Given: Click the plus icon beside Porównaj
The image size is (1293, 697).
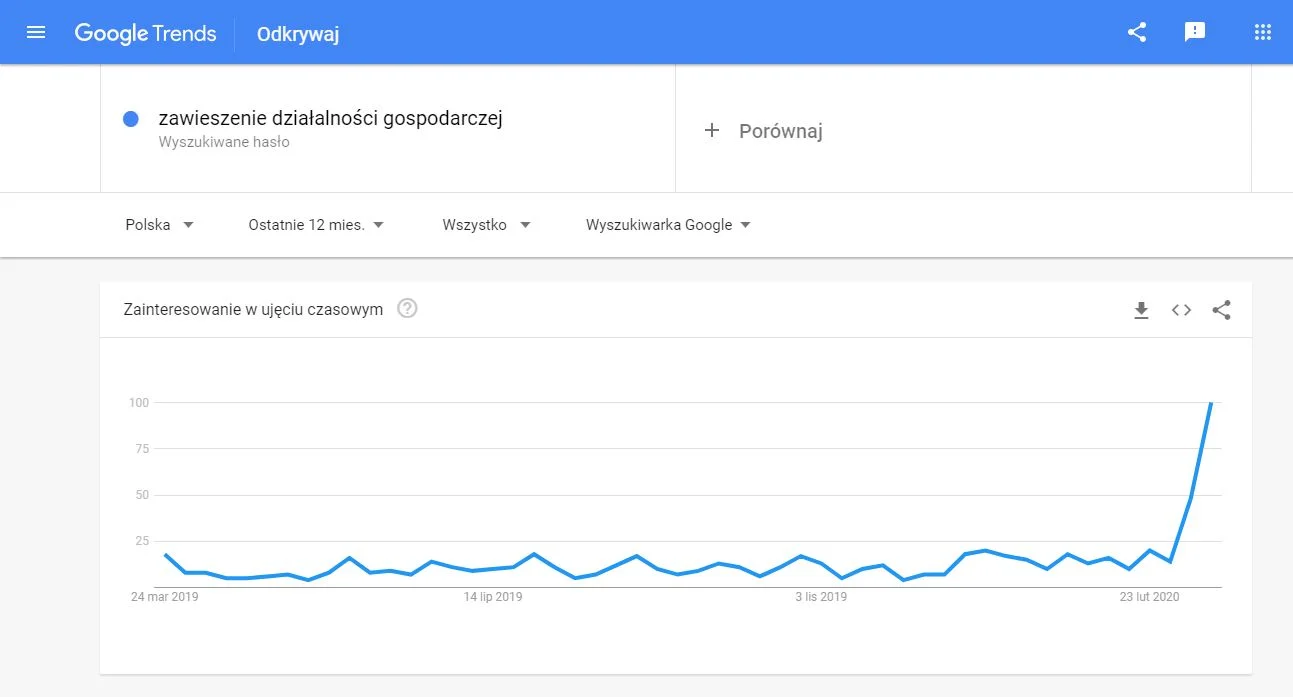Looking at the screenshot, I should pos(712,130).
